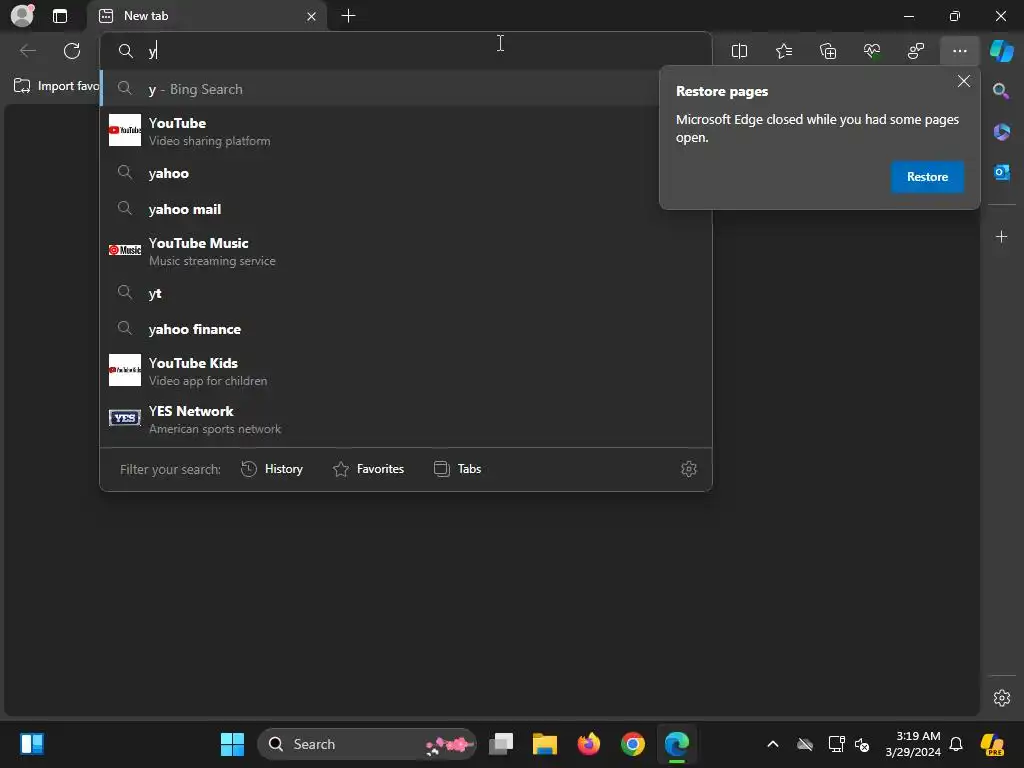
Task: Filter search by Favorites
Action: [x=368, y=469]
